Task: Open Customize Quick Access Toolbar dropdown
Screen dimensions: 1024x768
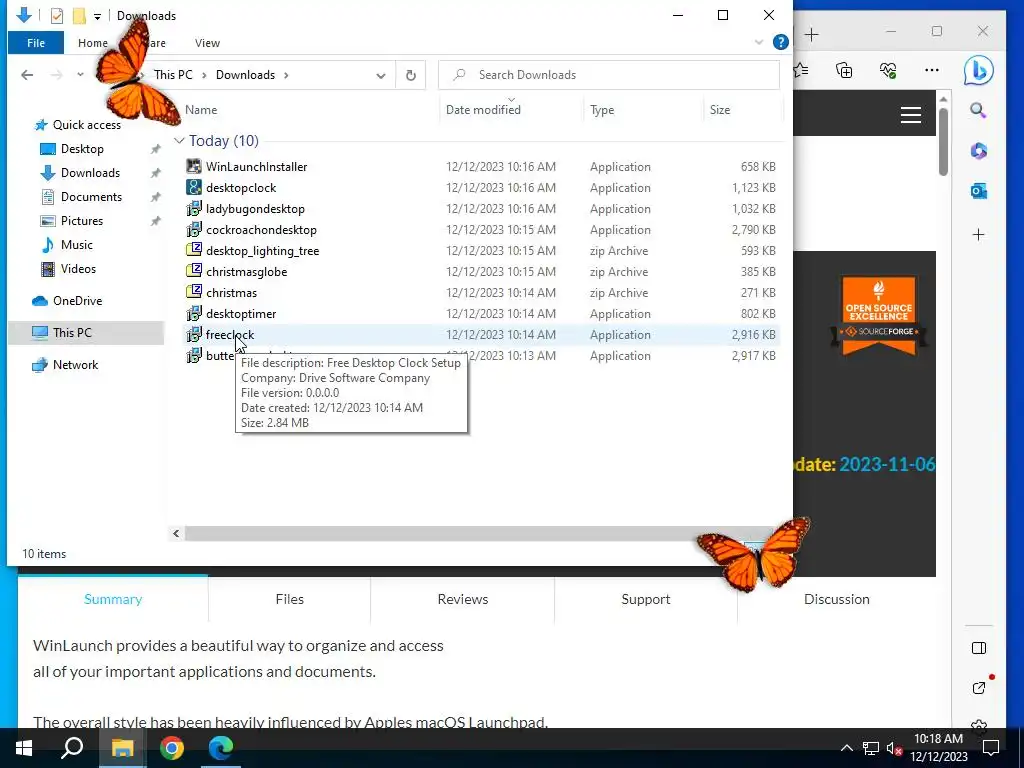Action: [x=97, y=16]
